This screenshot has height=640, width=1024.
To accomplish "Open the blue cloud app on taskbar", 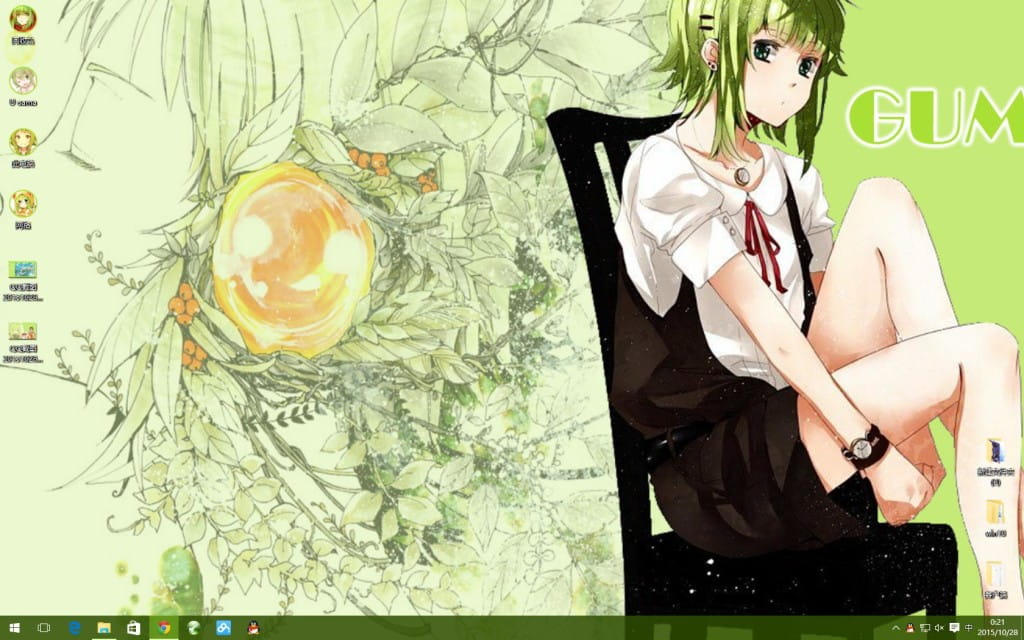I will coord(223,628).
